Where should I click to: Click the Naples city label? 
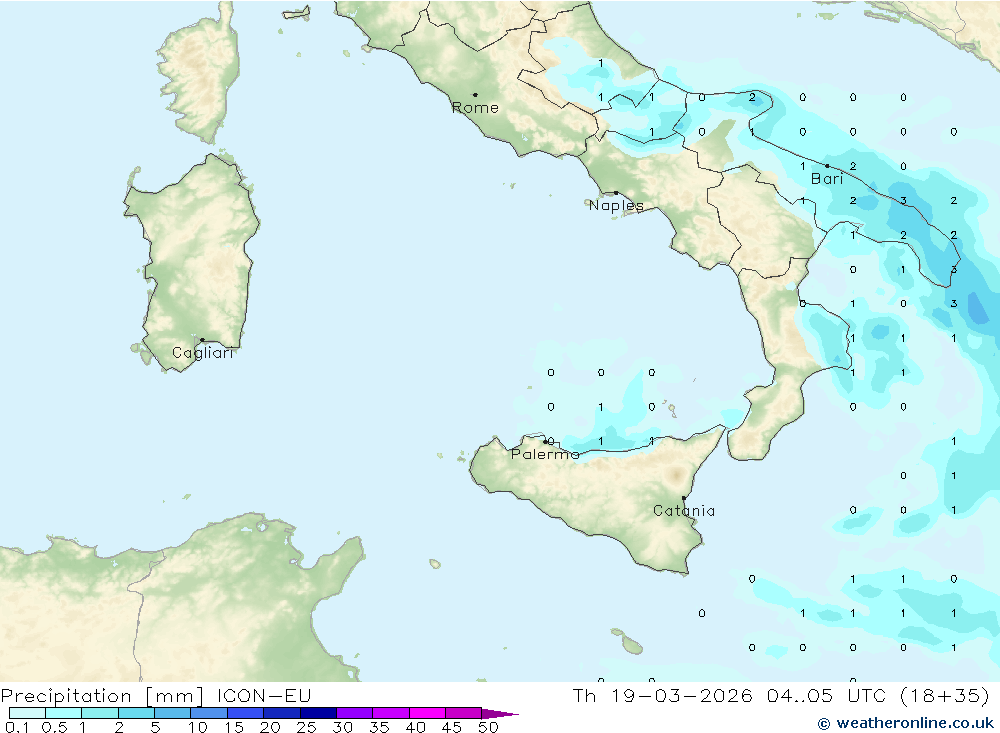pyautogui.click(x=616, y=205)
